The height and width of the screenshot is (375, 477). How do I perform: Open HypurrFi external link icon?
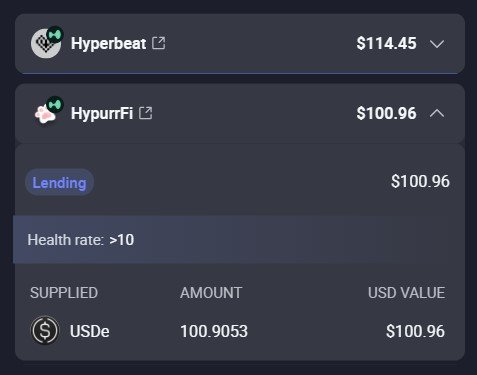click(x=146, y=113)
